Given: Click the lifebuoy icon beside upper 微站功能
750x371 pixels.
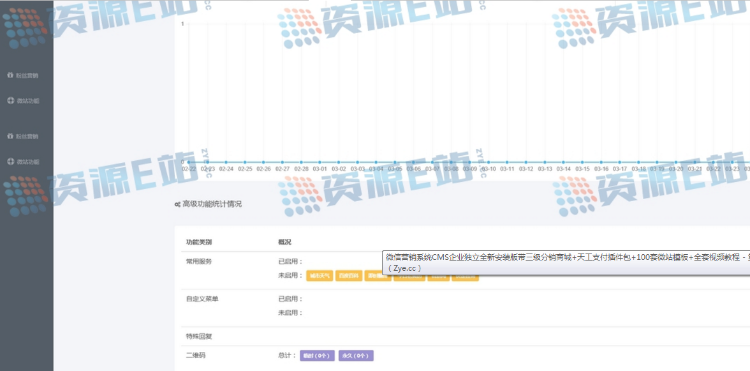Looking at the screenshot, I should tap(11, 100).
